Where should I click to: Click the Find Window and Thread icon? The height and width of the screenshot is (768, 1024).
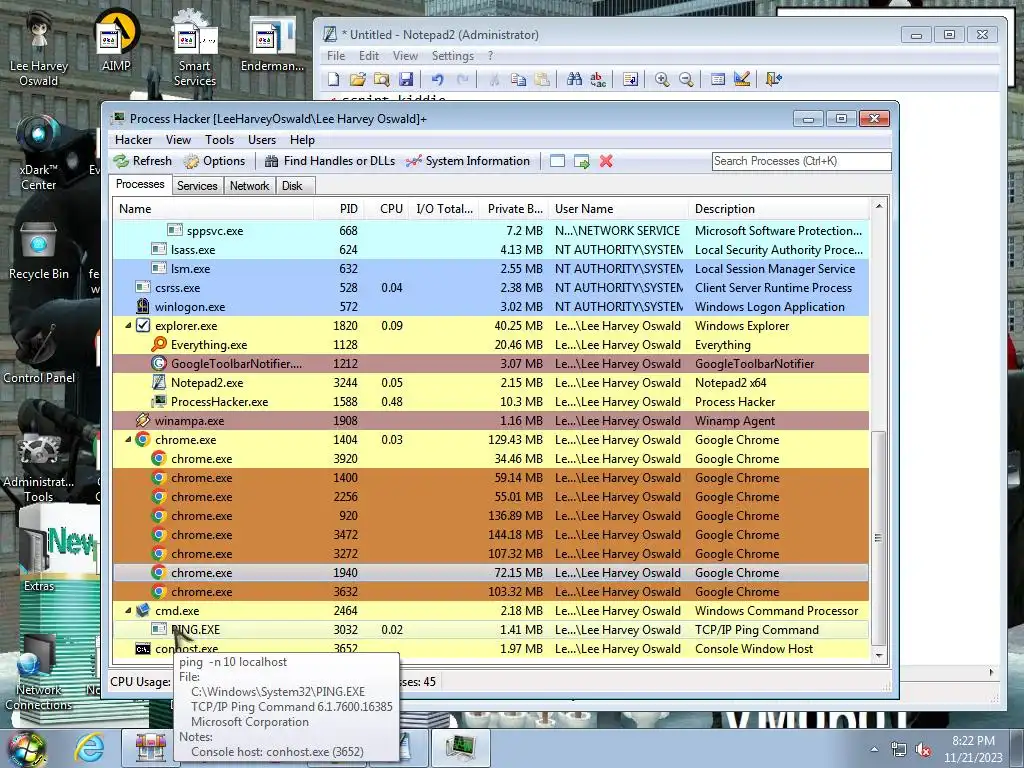pyautogui.click(x=581, y=161)
